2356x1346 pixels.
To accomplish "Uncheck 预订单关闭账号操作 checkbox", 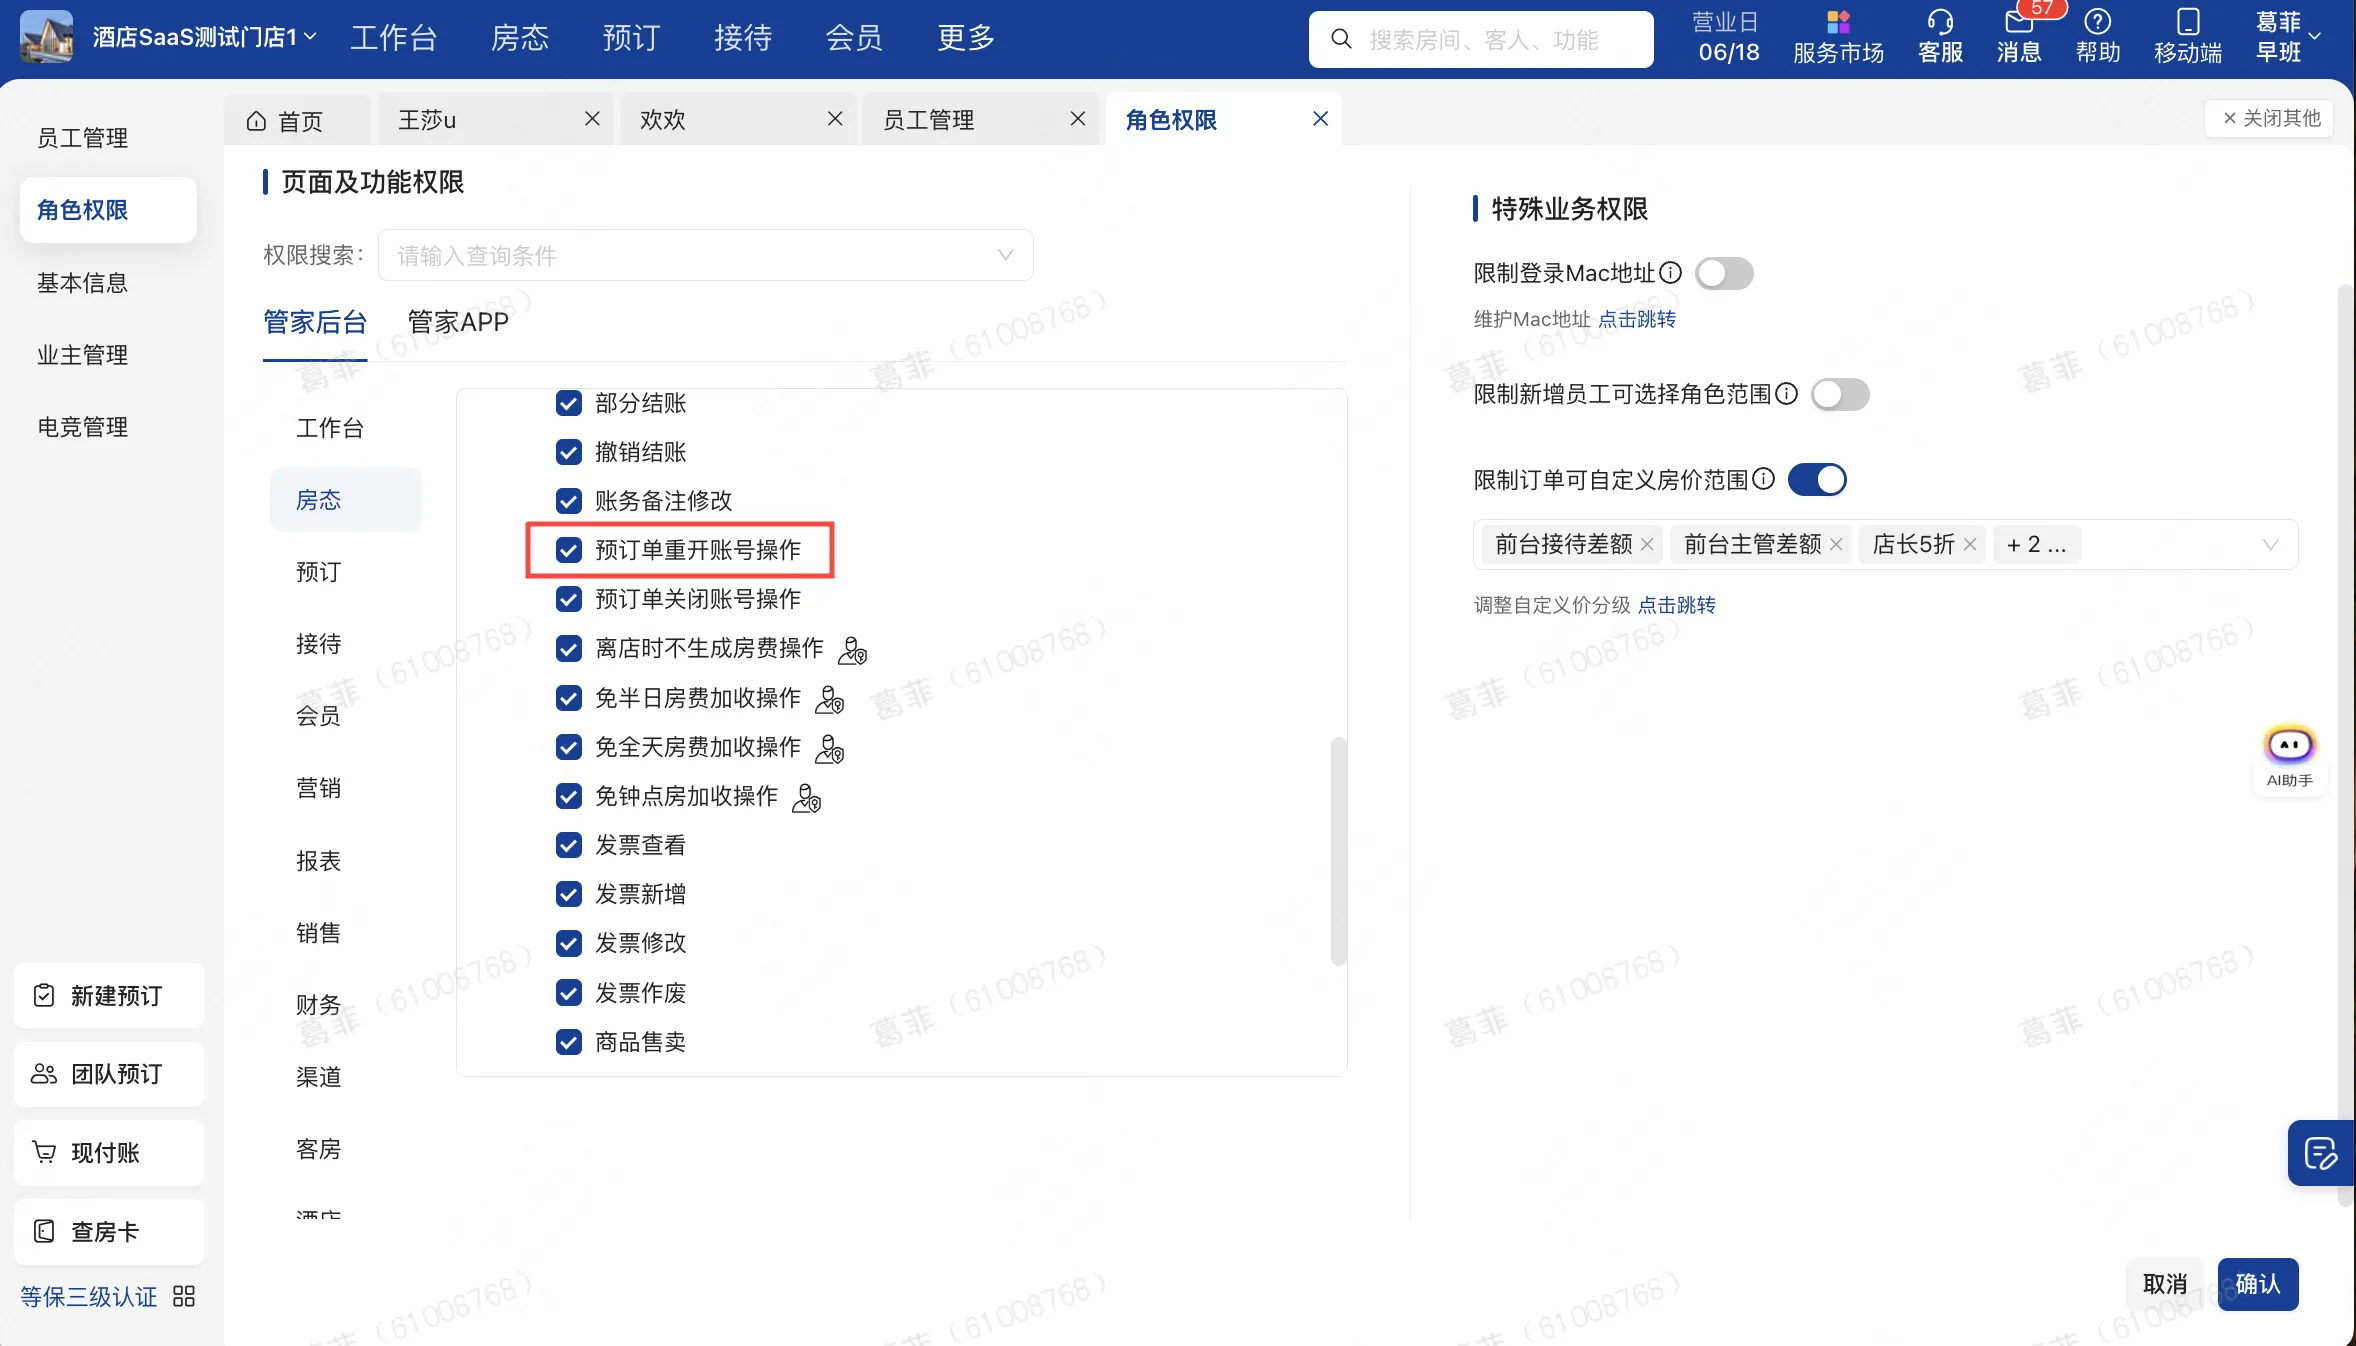I will 568,599.
